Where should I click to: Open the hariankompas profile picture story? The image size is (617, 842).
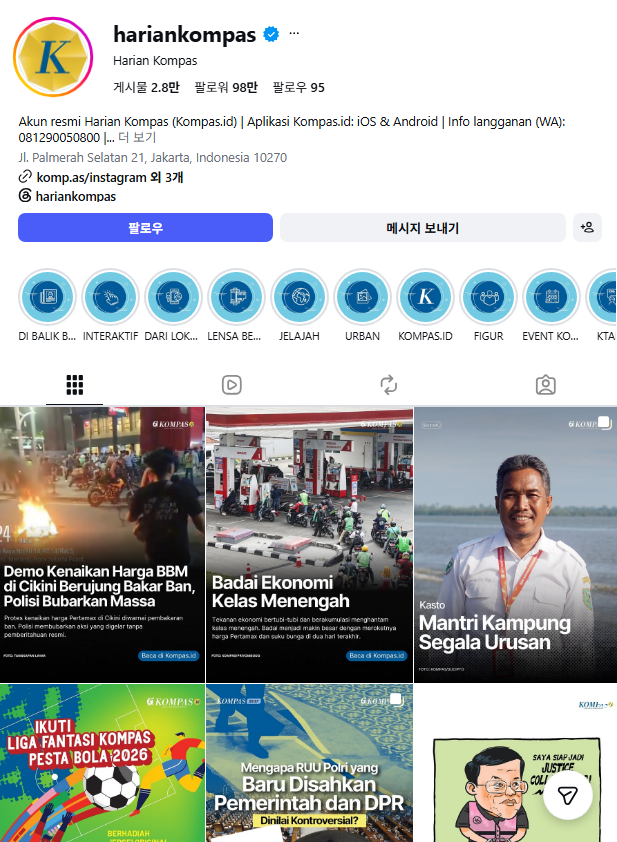pos(53,57)
